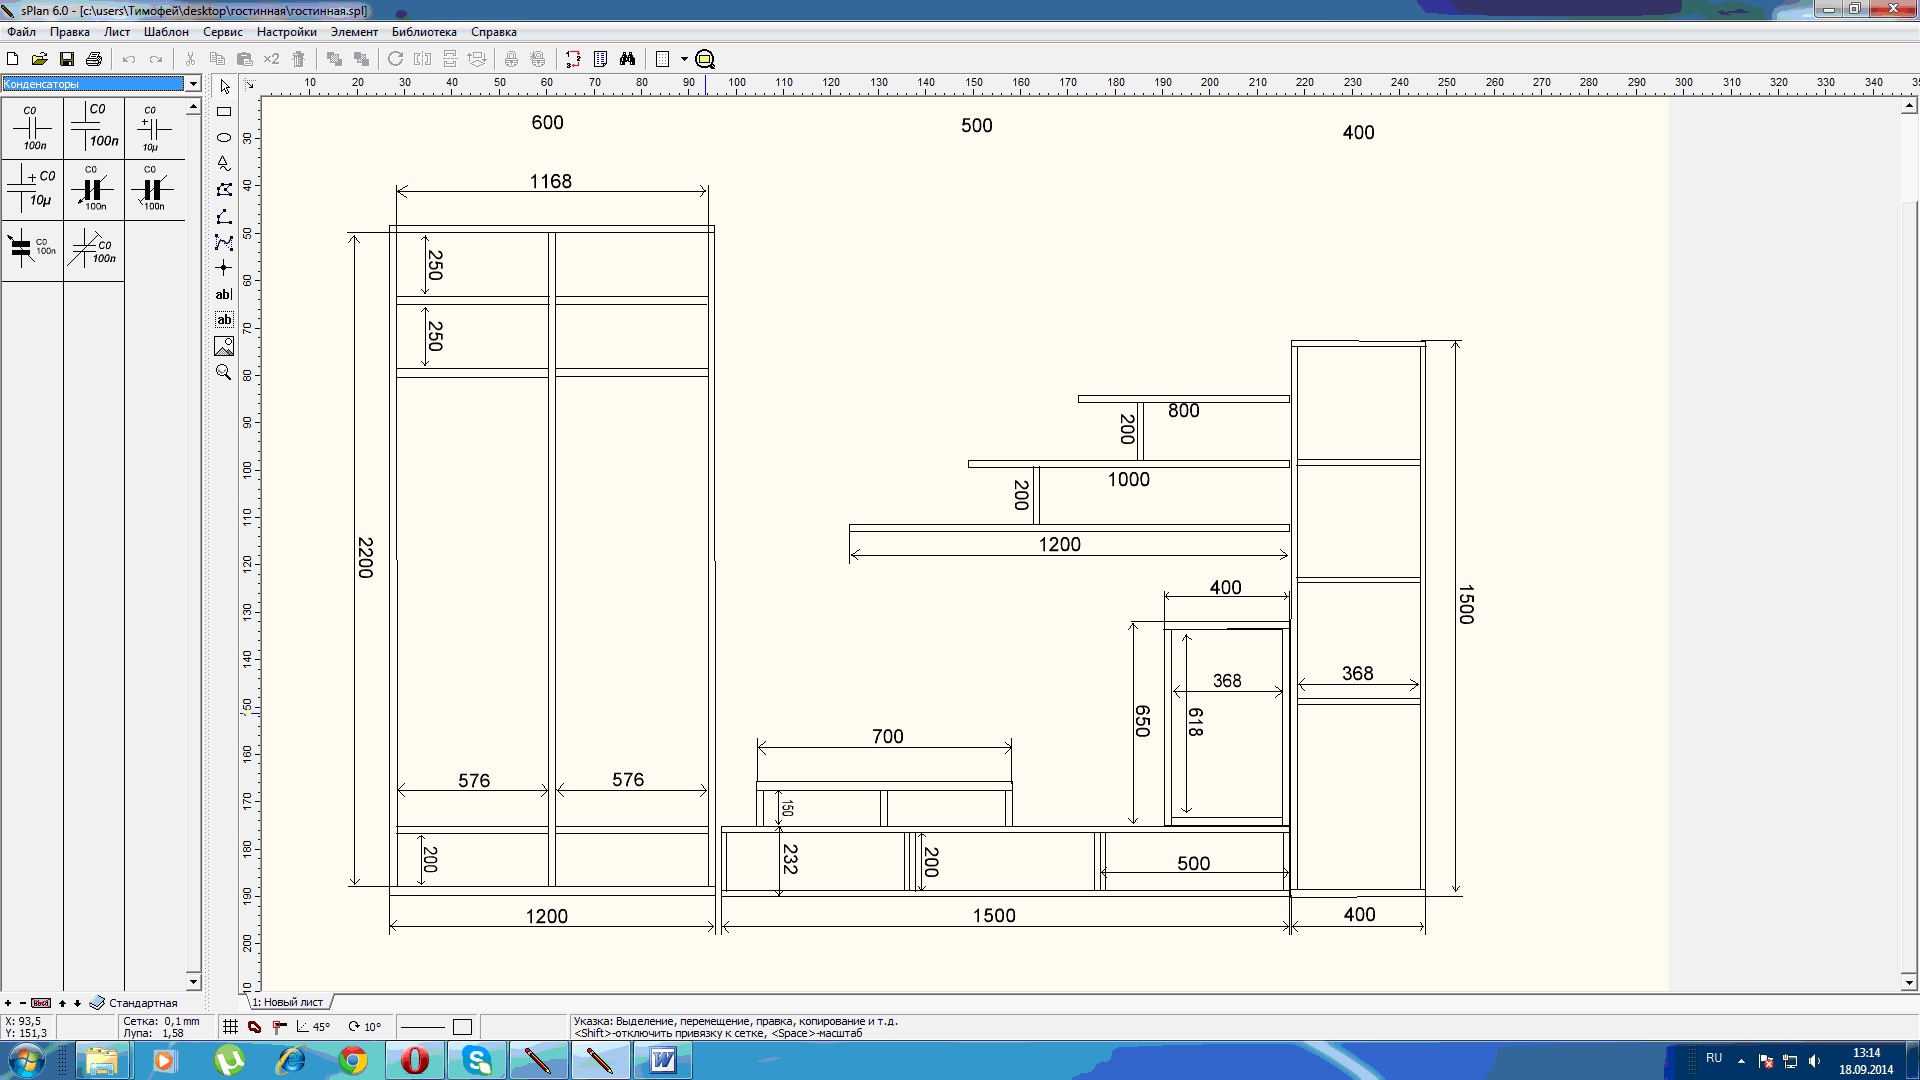1920x1080 pixels.
Task: Expand the grid options dropdown arrow
Action: pyautogui.click(x=684, y=59)
